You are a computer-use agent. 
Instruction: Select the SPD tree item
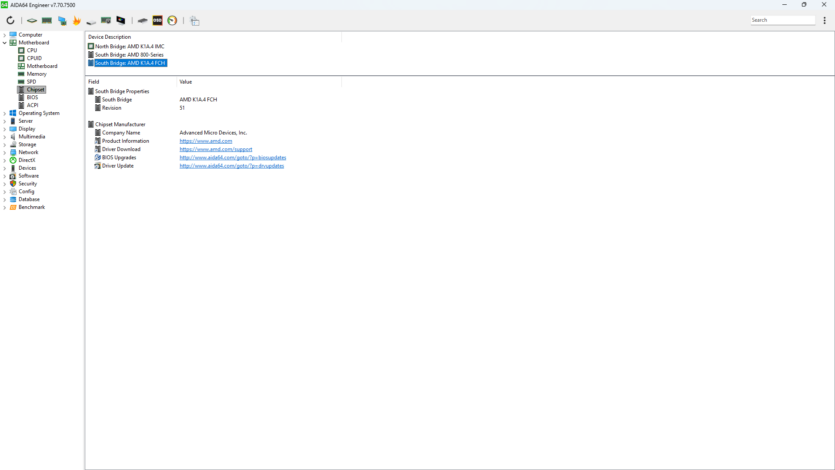pos(31,82)
